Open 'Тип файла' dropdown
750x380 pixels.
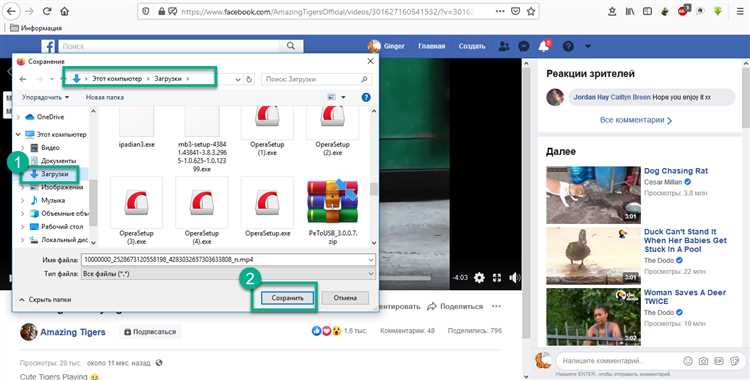click(228, 274)
